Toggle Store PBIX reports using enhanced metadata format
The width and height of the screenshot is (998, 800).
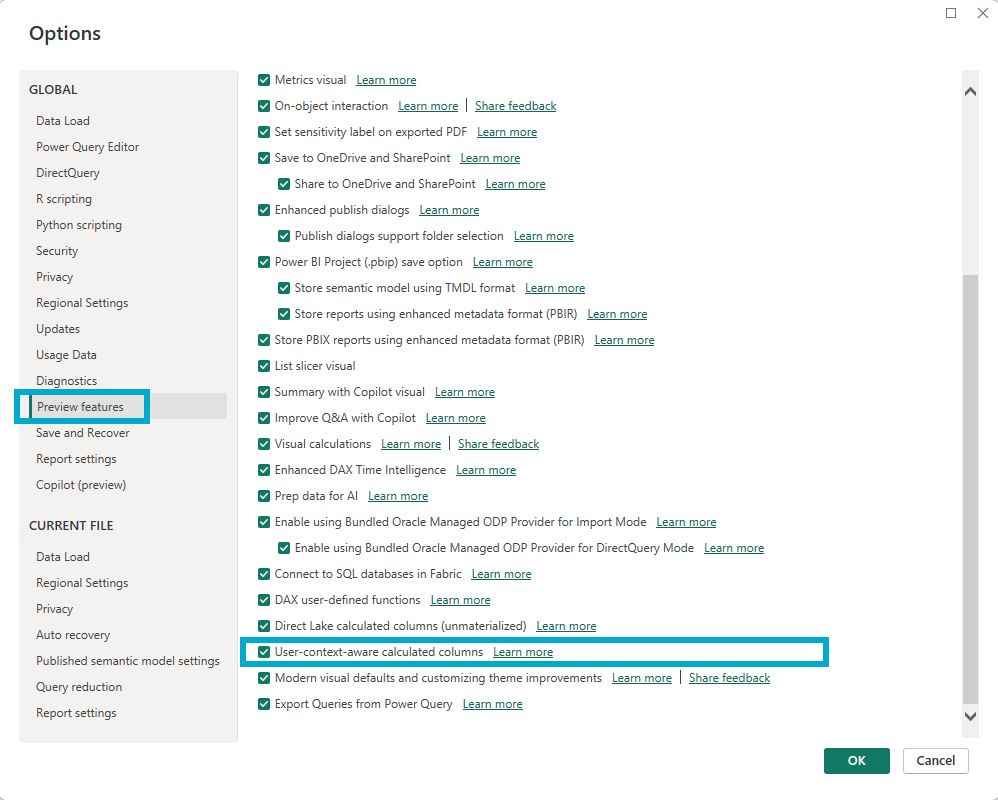coord(264,340)
